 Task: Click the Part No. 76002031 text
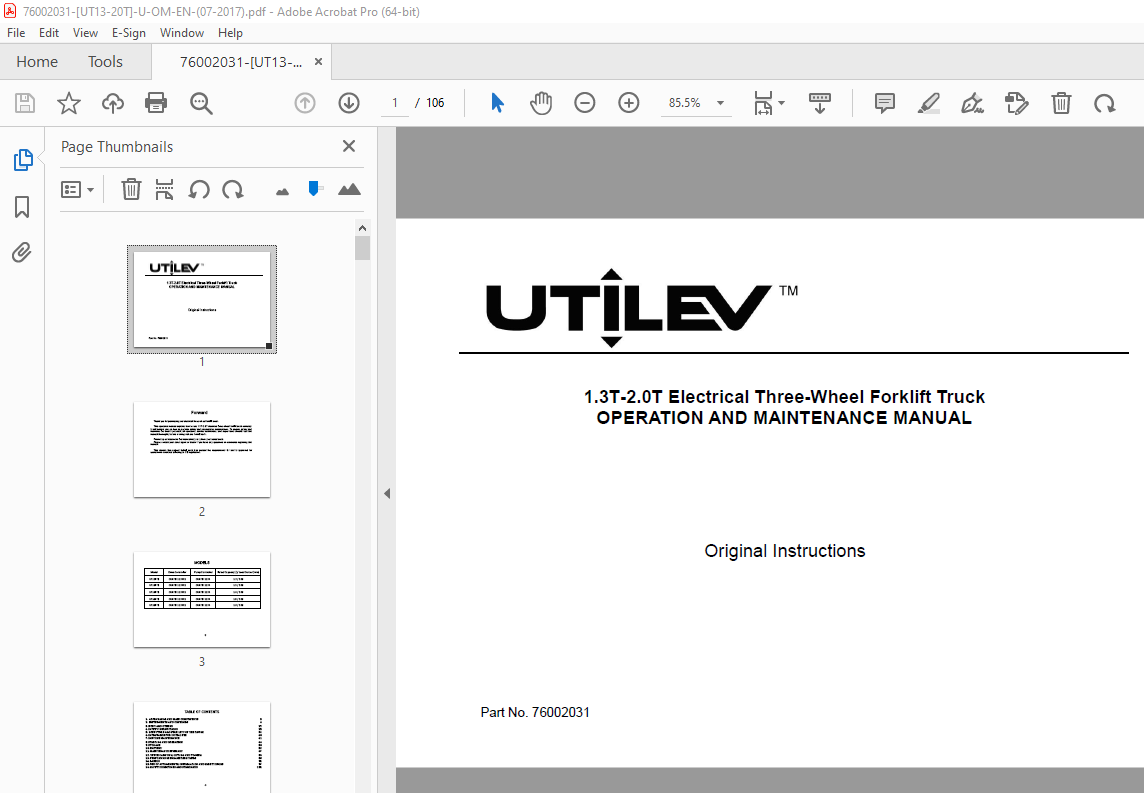(535, 712)
